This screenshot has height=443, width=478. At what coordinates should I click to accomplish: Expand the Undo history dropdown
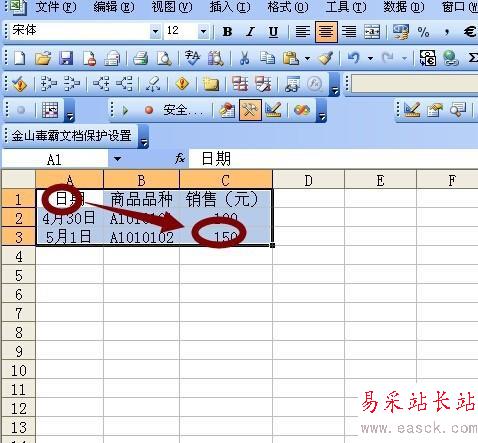(x=370, y=59)
